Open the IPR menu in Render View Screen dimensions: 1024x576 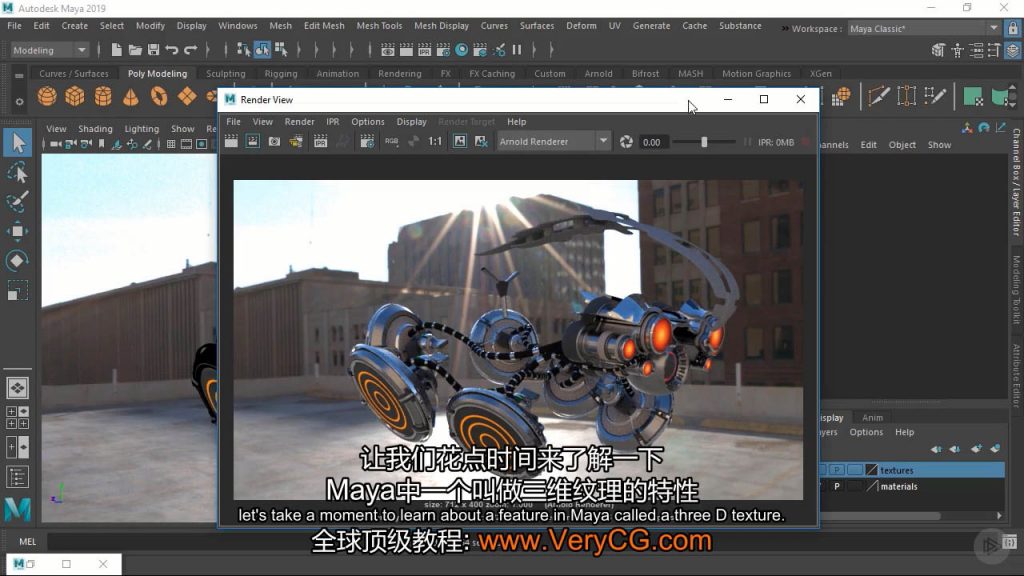coord(332,121)
